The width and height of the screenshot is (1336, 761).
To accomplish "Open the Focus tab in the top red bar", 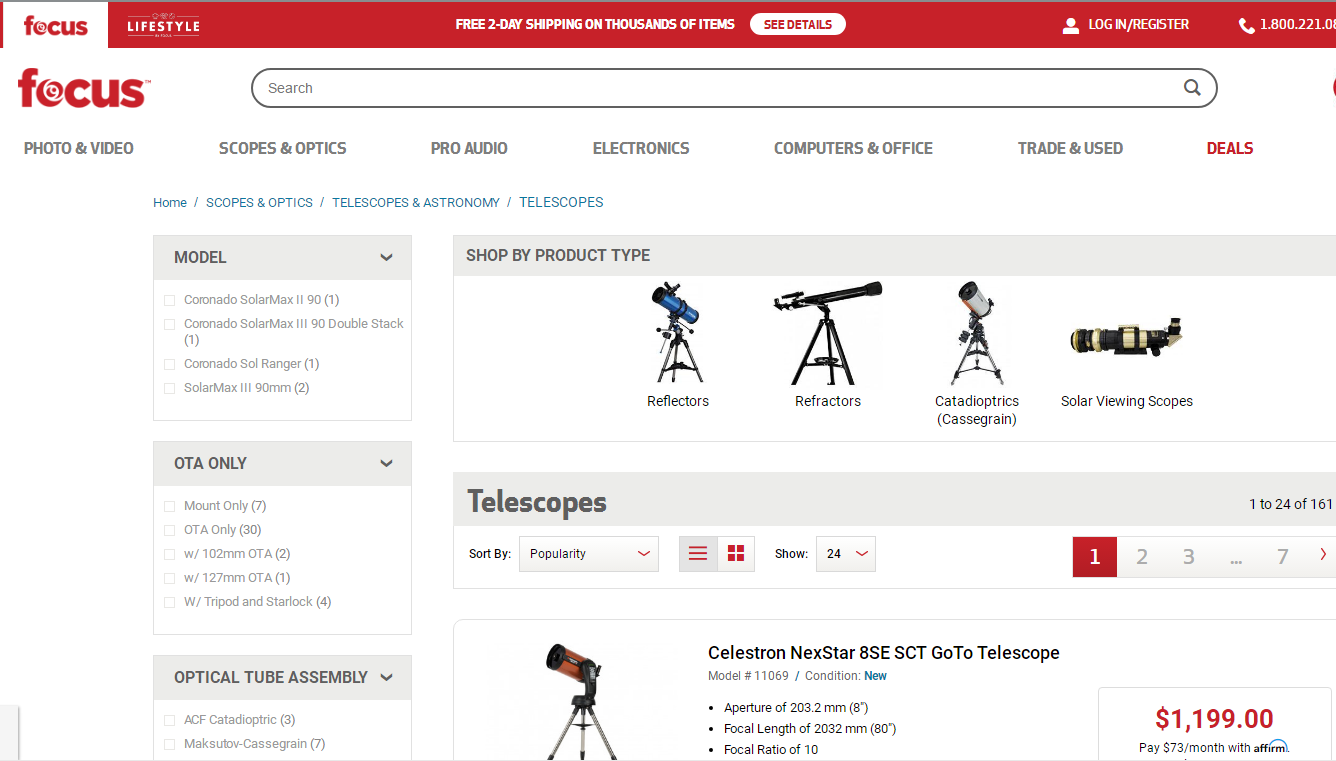I will click(55, 25).
